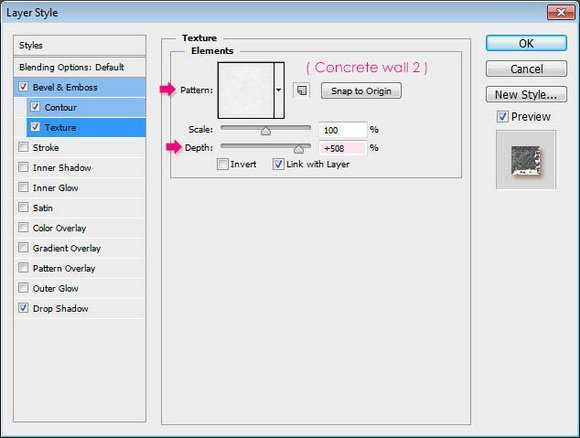Uncheck the Bevel & Emboss checkbox
The height and width of the screenshot is (438, 580).
coord(23,87)
